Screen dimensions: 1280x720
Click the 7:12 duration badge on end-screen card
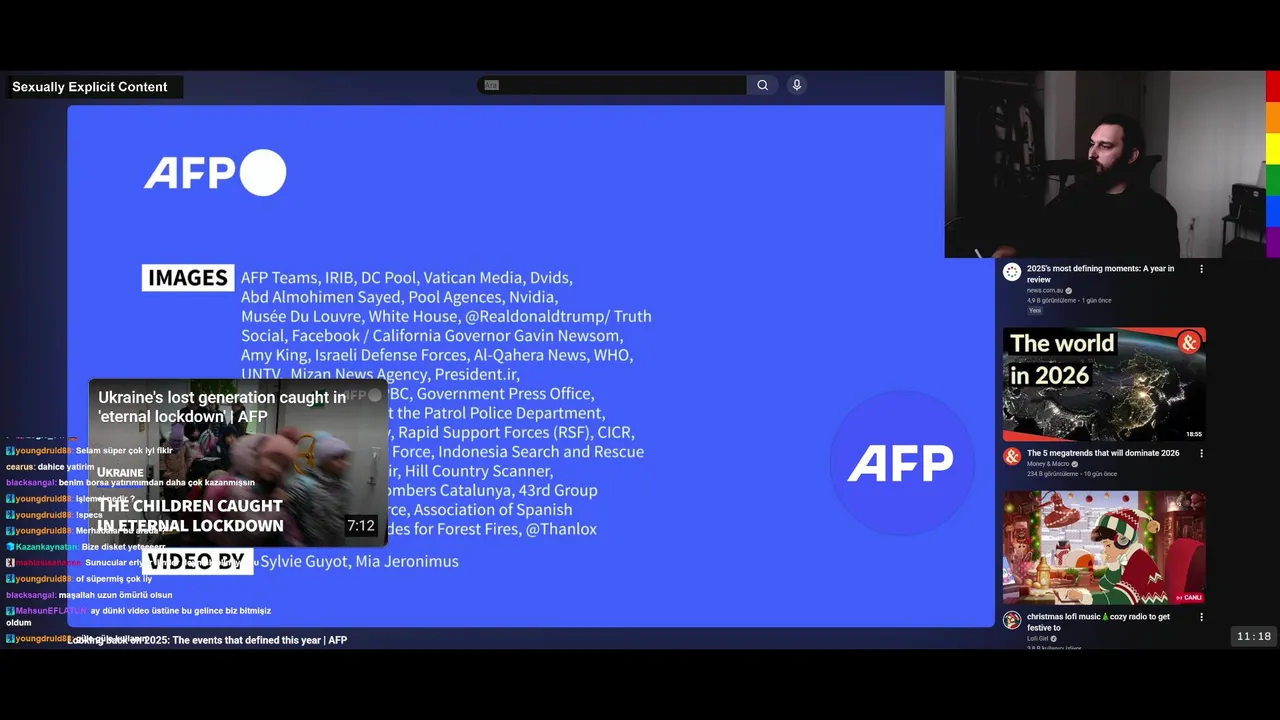coord(360,526)
